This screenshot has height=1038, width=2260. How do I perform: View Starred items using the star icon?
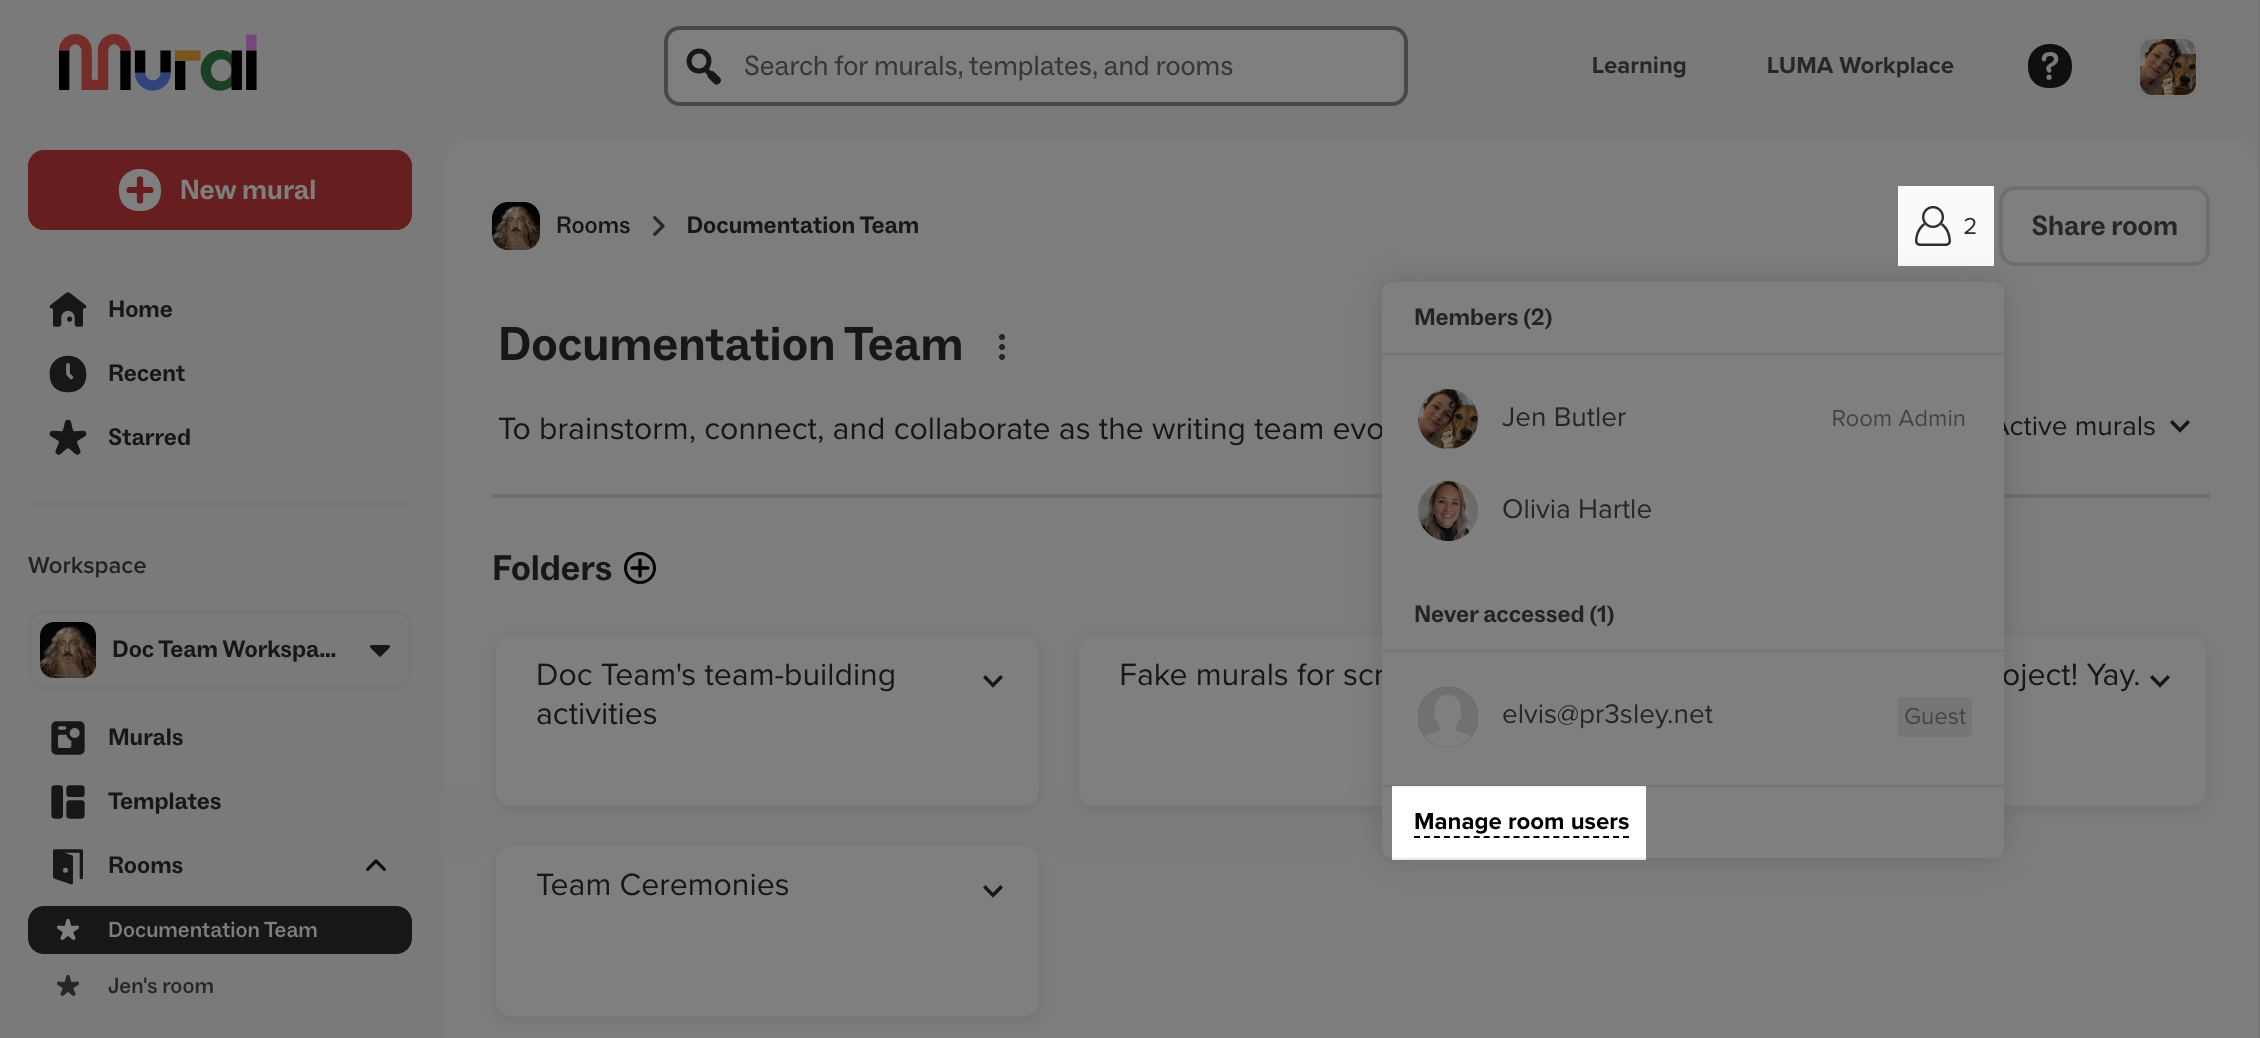pos(67,437)
